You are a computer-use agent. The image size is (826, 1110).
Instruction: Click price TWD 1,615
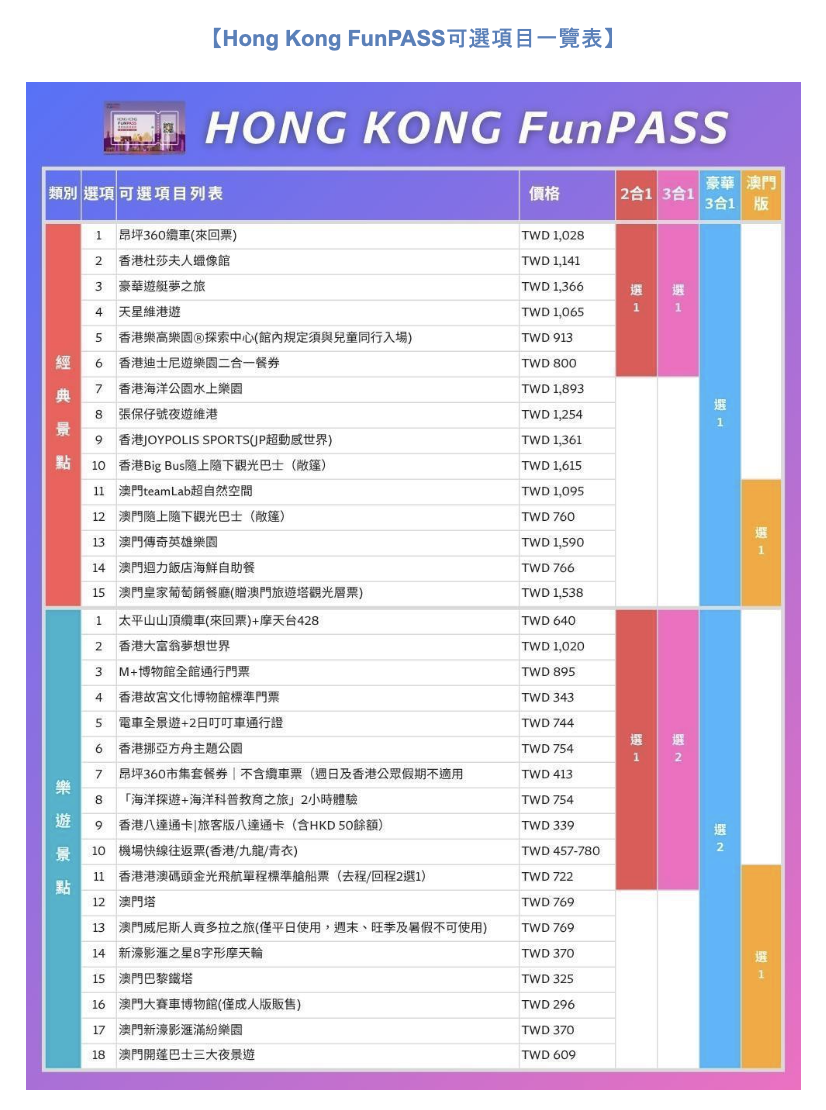point(552,465)
